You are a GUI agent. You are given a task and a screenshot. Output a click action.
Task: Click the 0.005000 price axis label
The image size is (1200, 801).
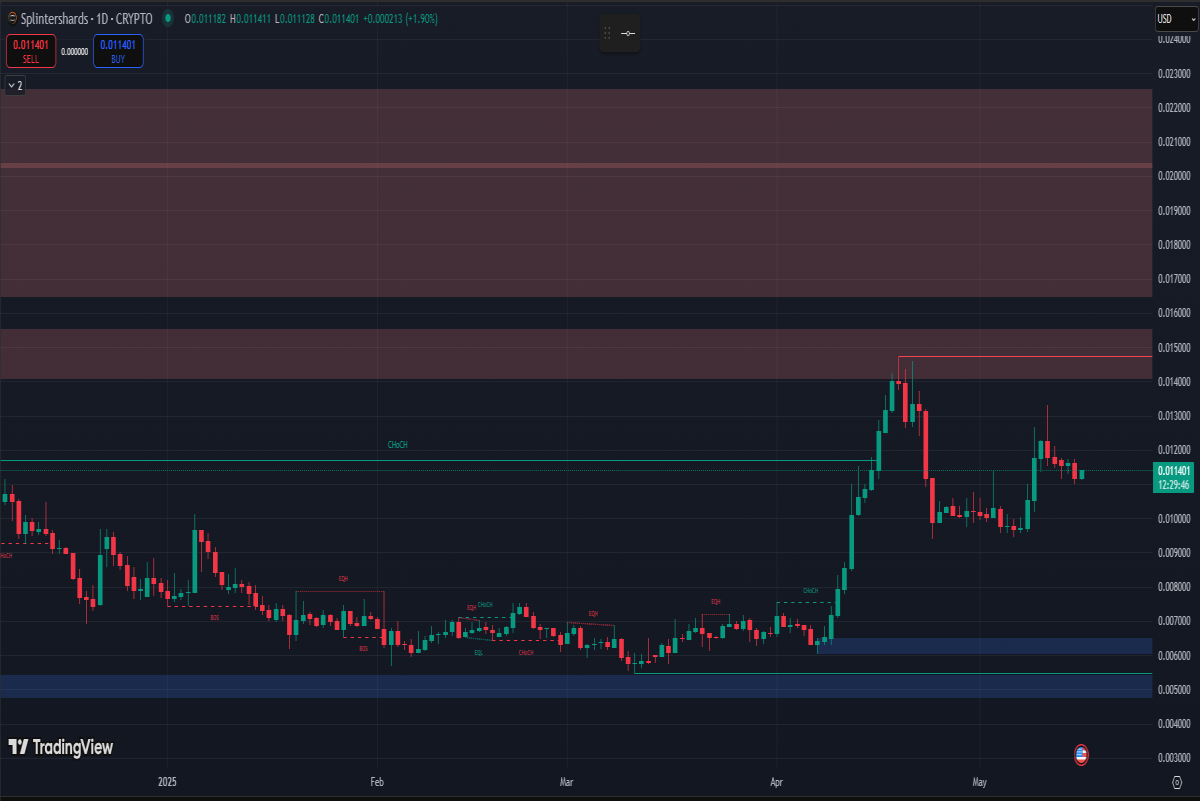point(1174,689)
